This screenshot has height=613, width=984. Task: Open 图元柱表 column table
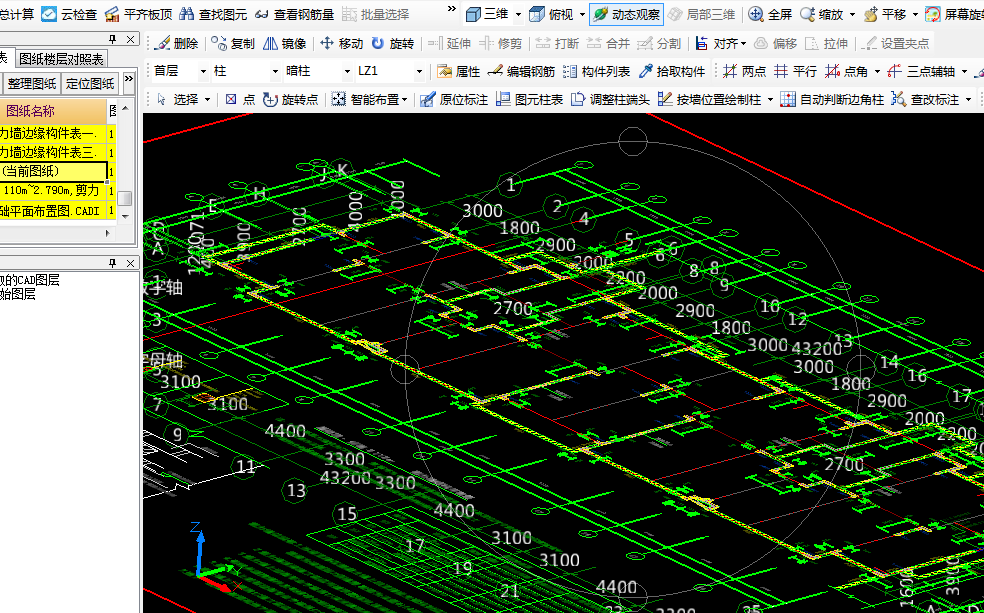[x=530, y=100]
